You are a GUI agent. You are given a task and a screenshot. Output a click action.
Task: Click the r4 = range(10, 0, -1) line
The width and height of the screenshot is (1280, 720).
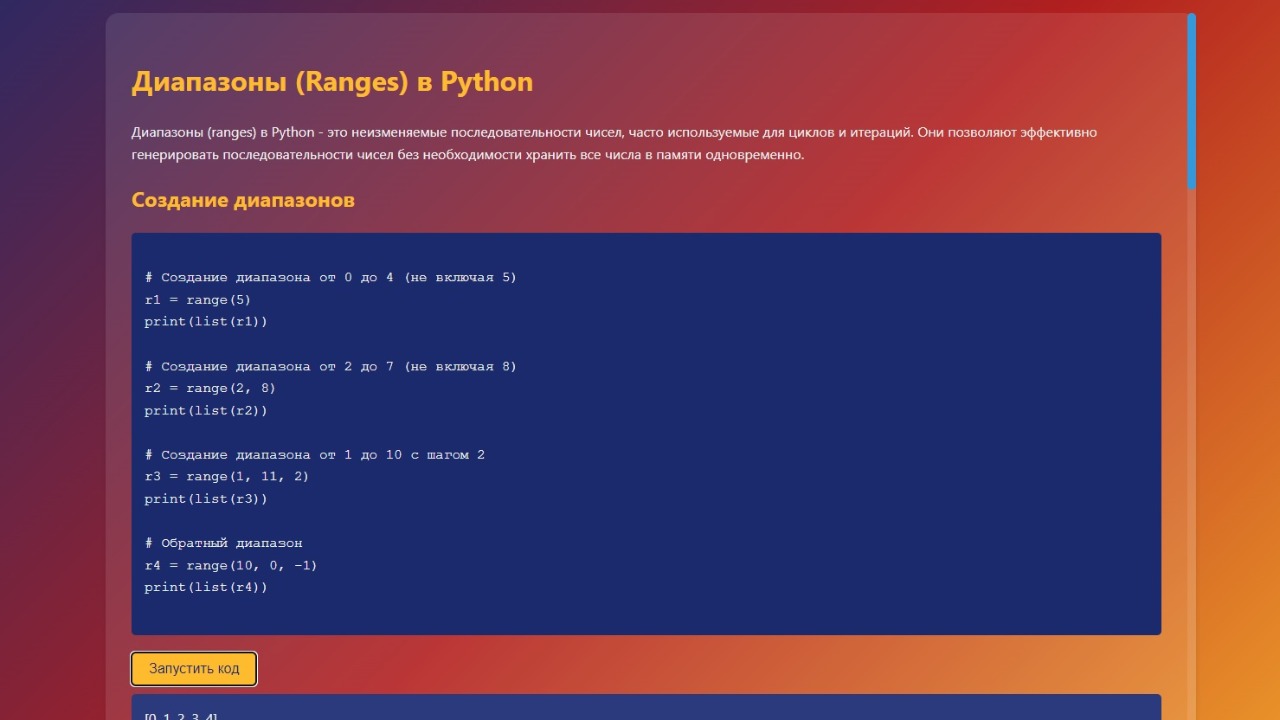[231, 565]
